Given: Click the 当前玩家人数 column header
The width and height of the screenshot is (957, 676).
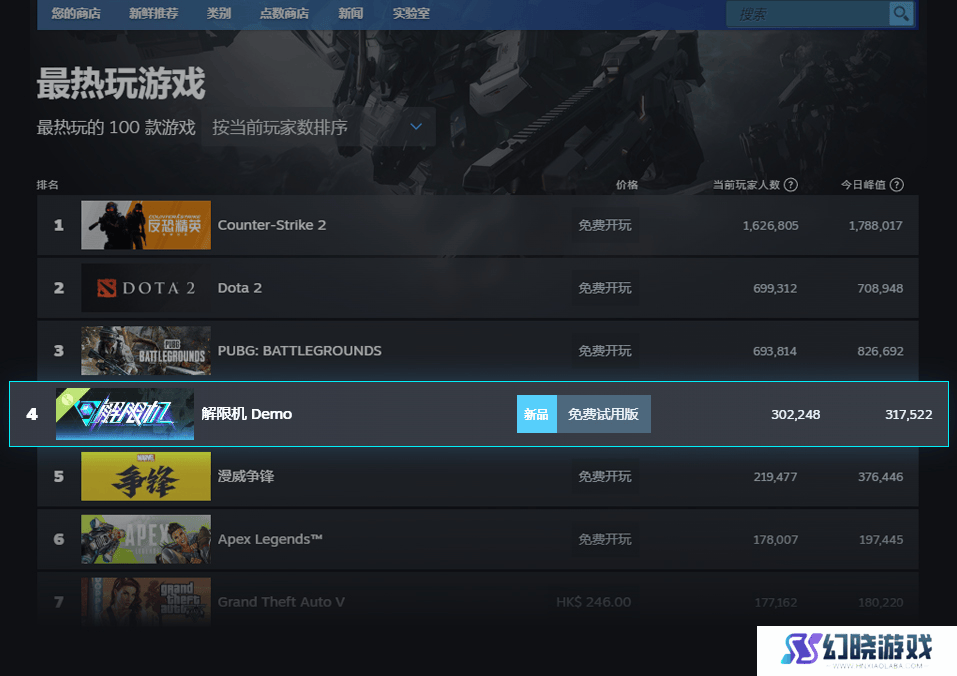Looking at the screenshot, I should click(x=746, y=185).
